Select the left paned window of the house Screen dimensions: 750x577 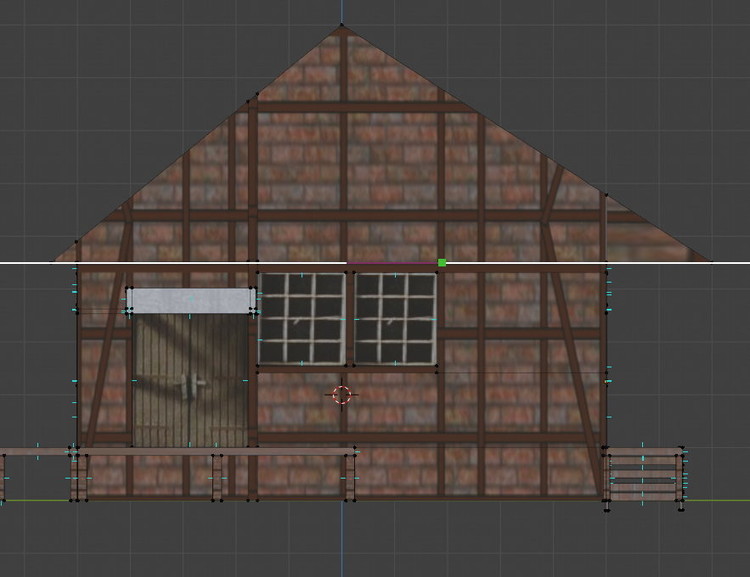coord(302,318)
